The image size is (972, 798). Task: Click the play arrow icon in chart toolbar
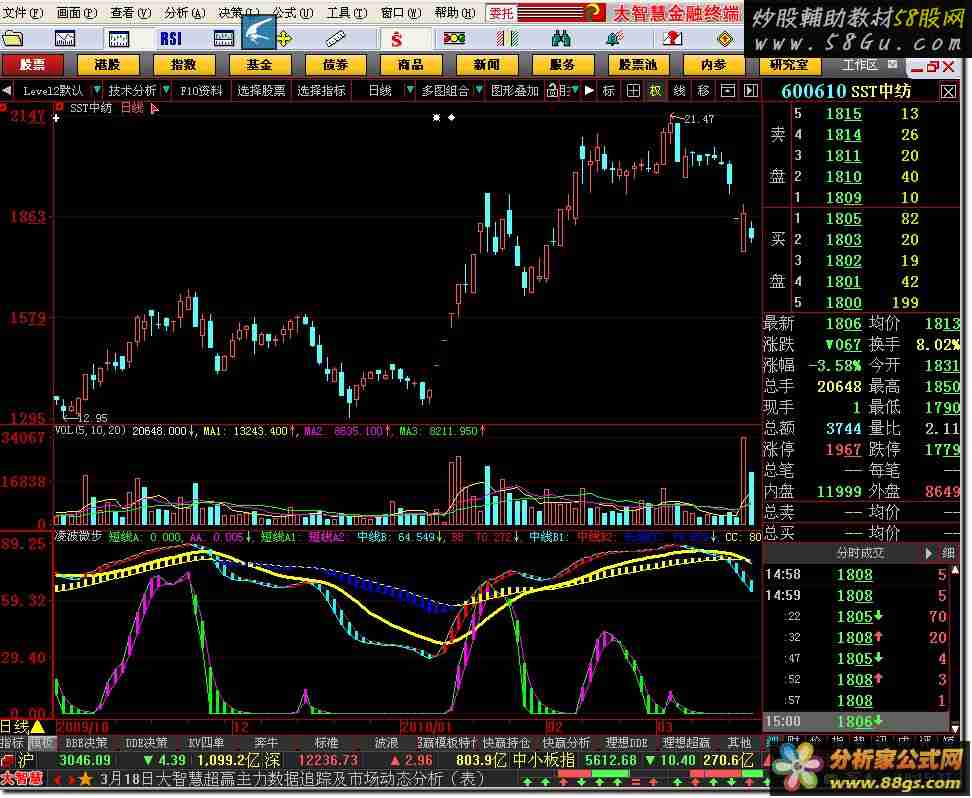pyautogui.click(x=589, y=91)
